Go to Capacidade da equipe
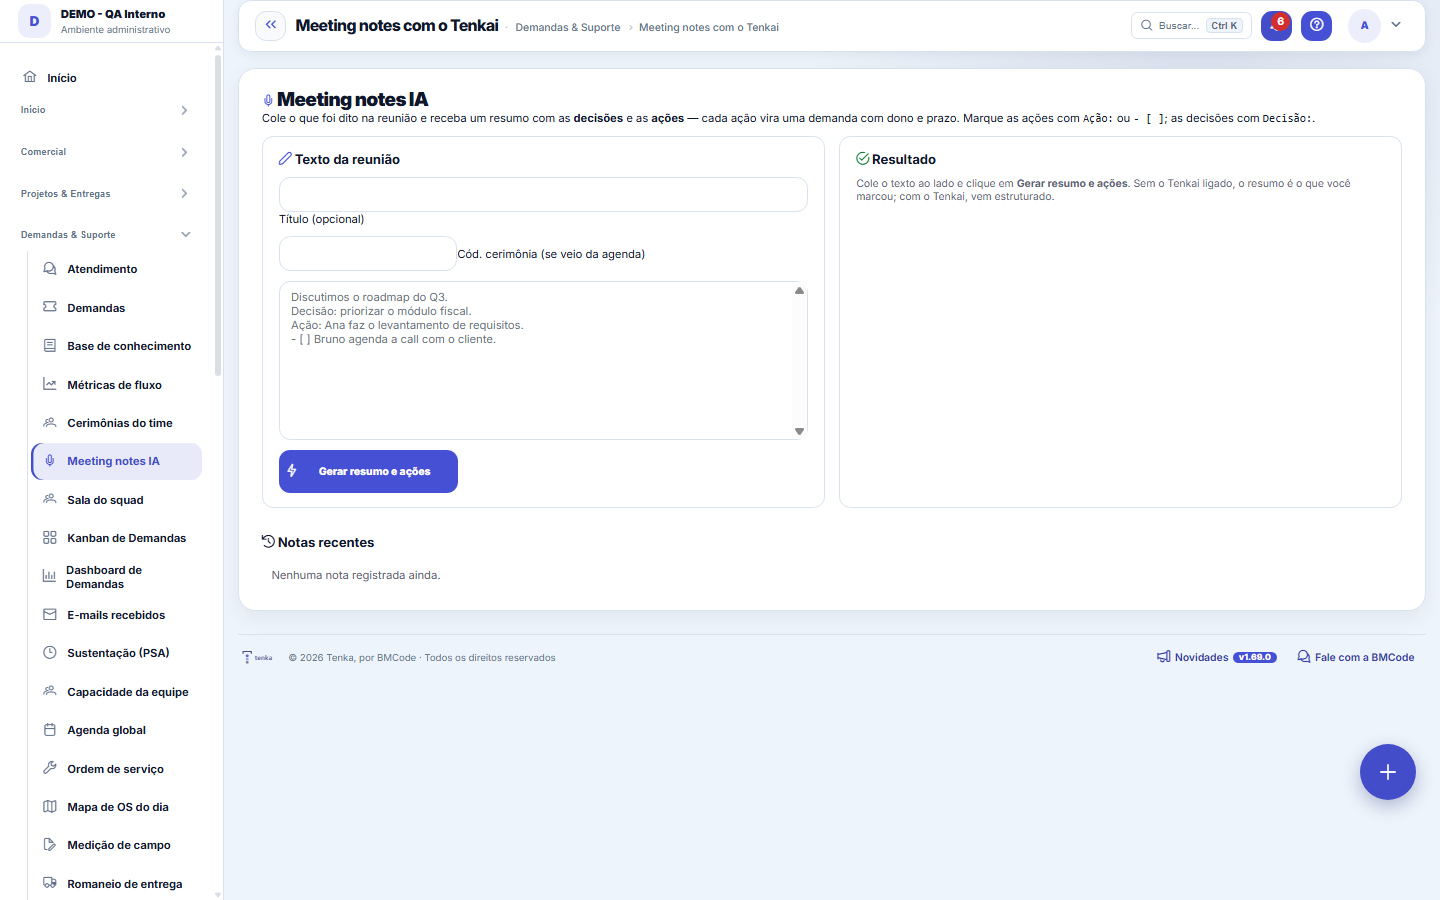Screen dimensions: 1440x900 coord(117,692)
